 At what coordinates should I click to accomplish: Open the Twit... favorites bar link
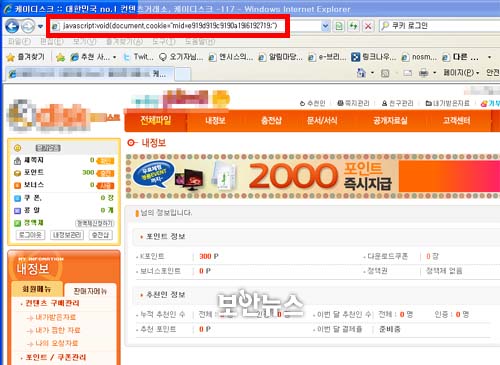(x=138, y=57)
